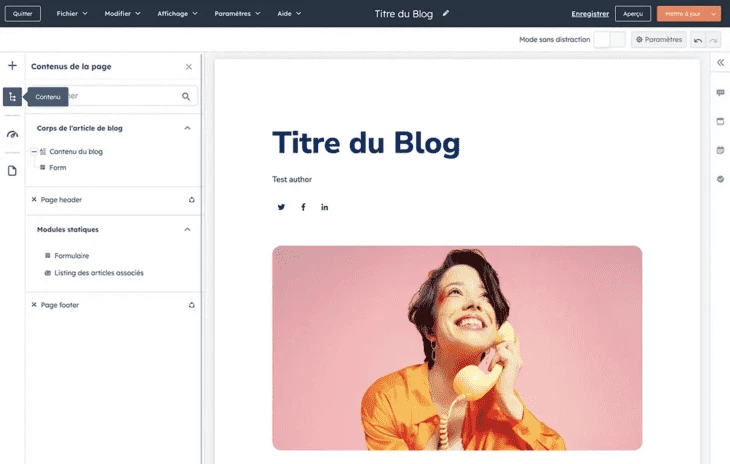Click the Test author text

pos(292,179)
